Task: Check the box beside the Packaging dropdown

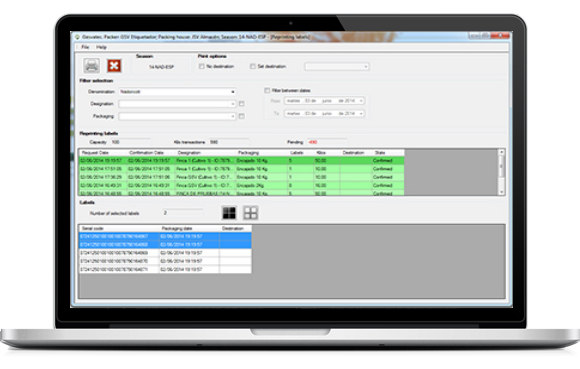Action: click(x=242, y=116)
